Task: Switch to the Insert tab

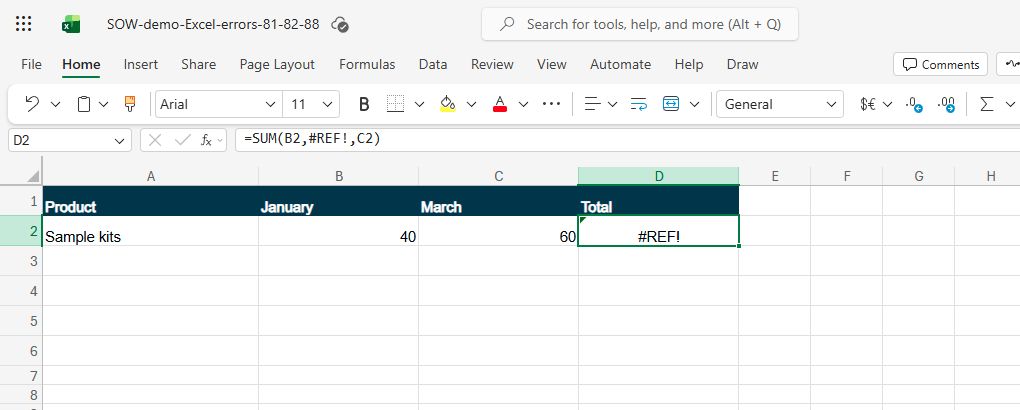Action: (x=141, y=64)
